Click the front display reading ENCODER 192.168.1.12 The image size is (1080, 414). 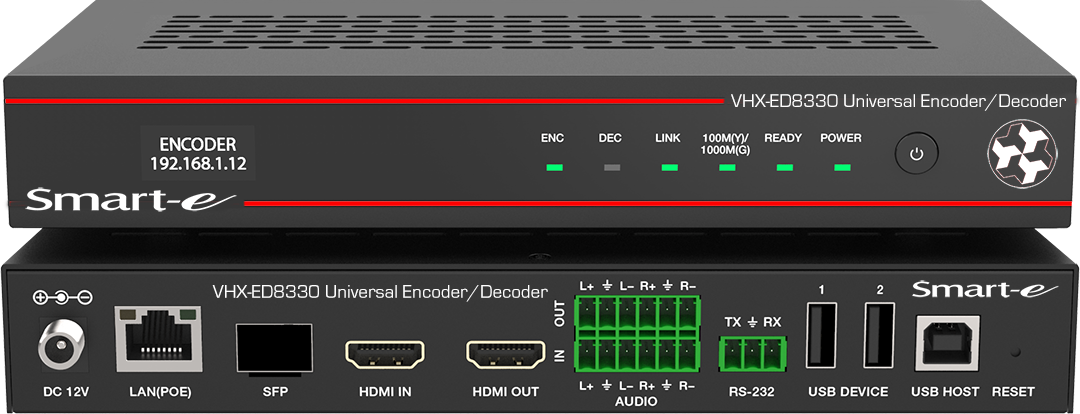[198, 154]
